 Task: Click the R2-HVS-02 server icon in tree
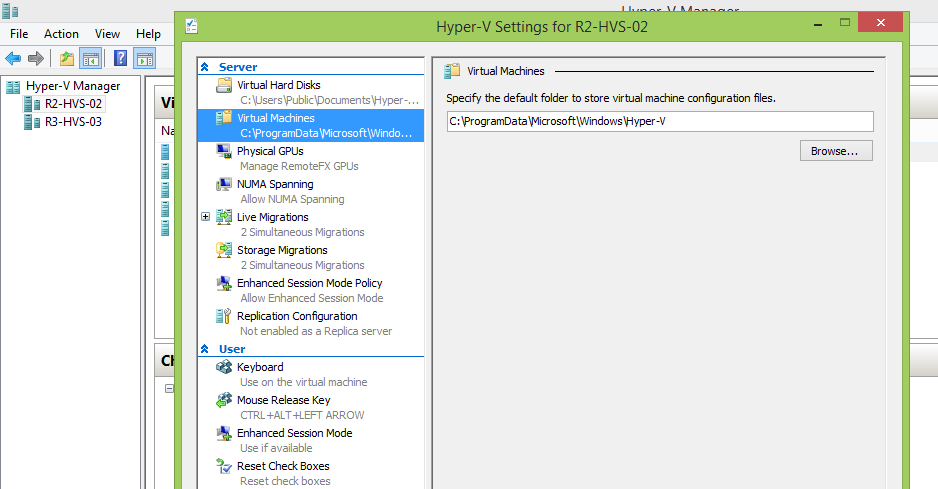(32, 104)
